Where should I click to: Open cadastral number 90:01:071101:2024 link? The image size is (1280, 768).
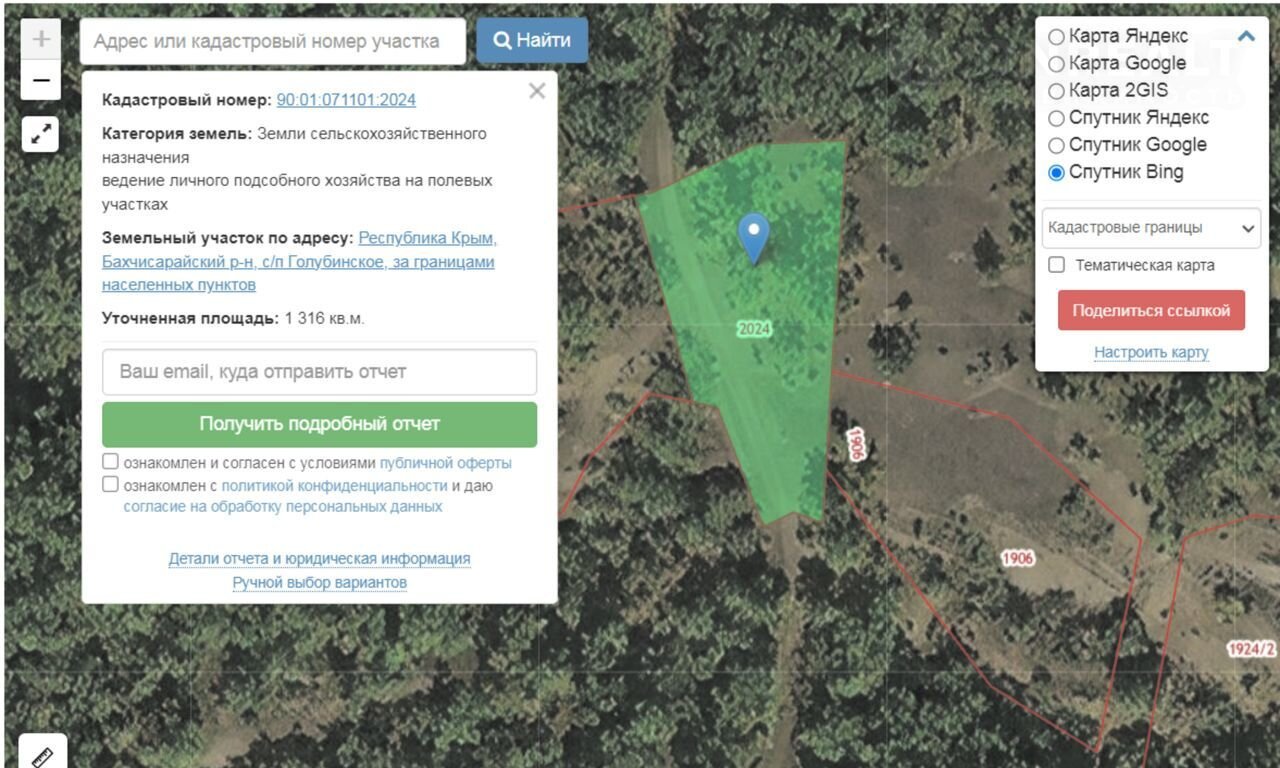click(346, 100)
